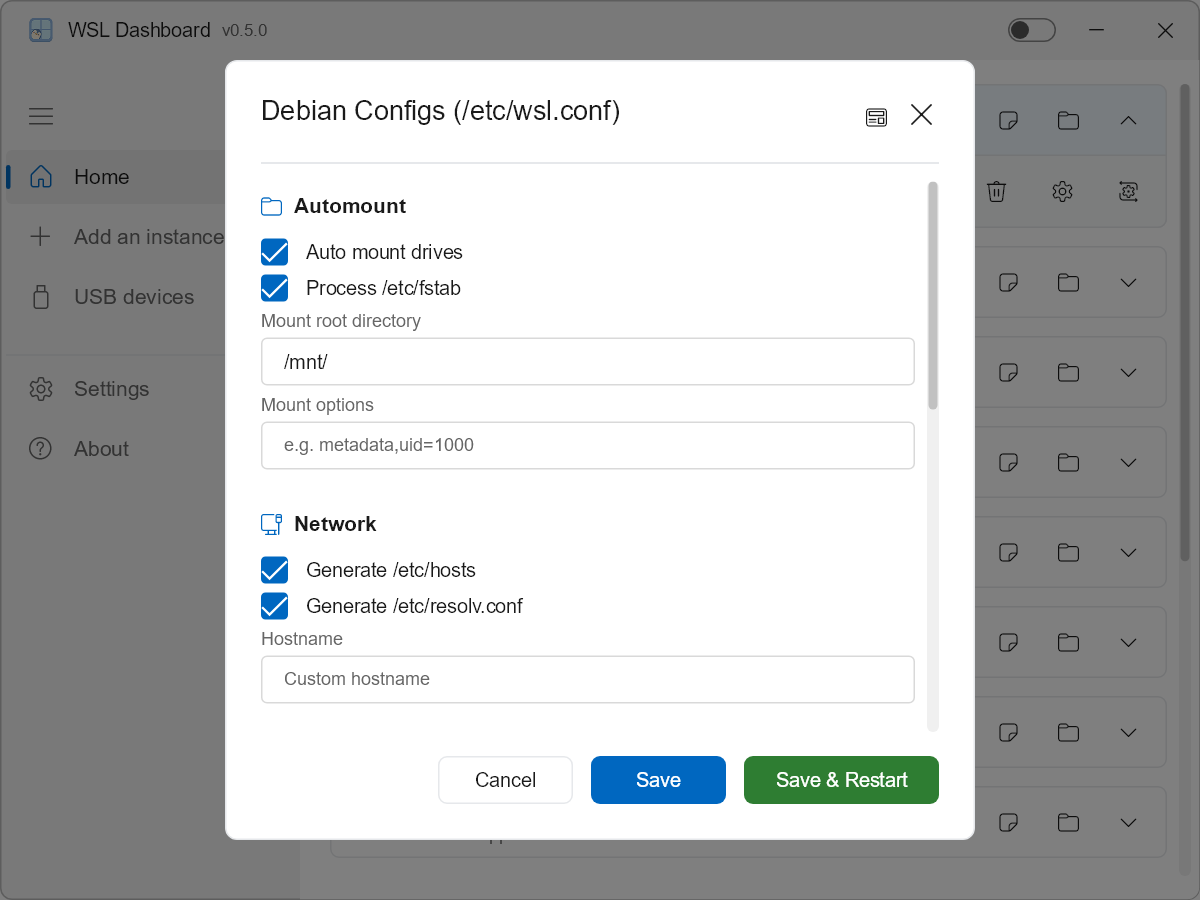
Task: Open the instance settings gear icon
Action: [x=1062, y=191]
